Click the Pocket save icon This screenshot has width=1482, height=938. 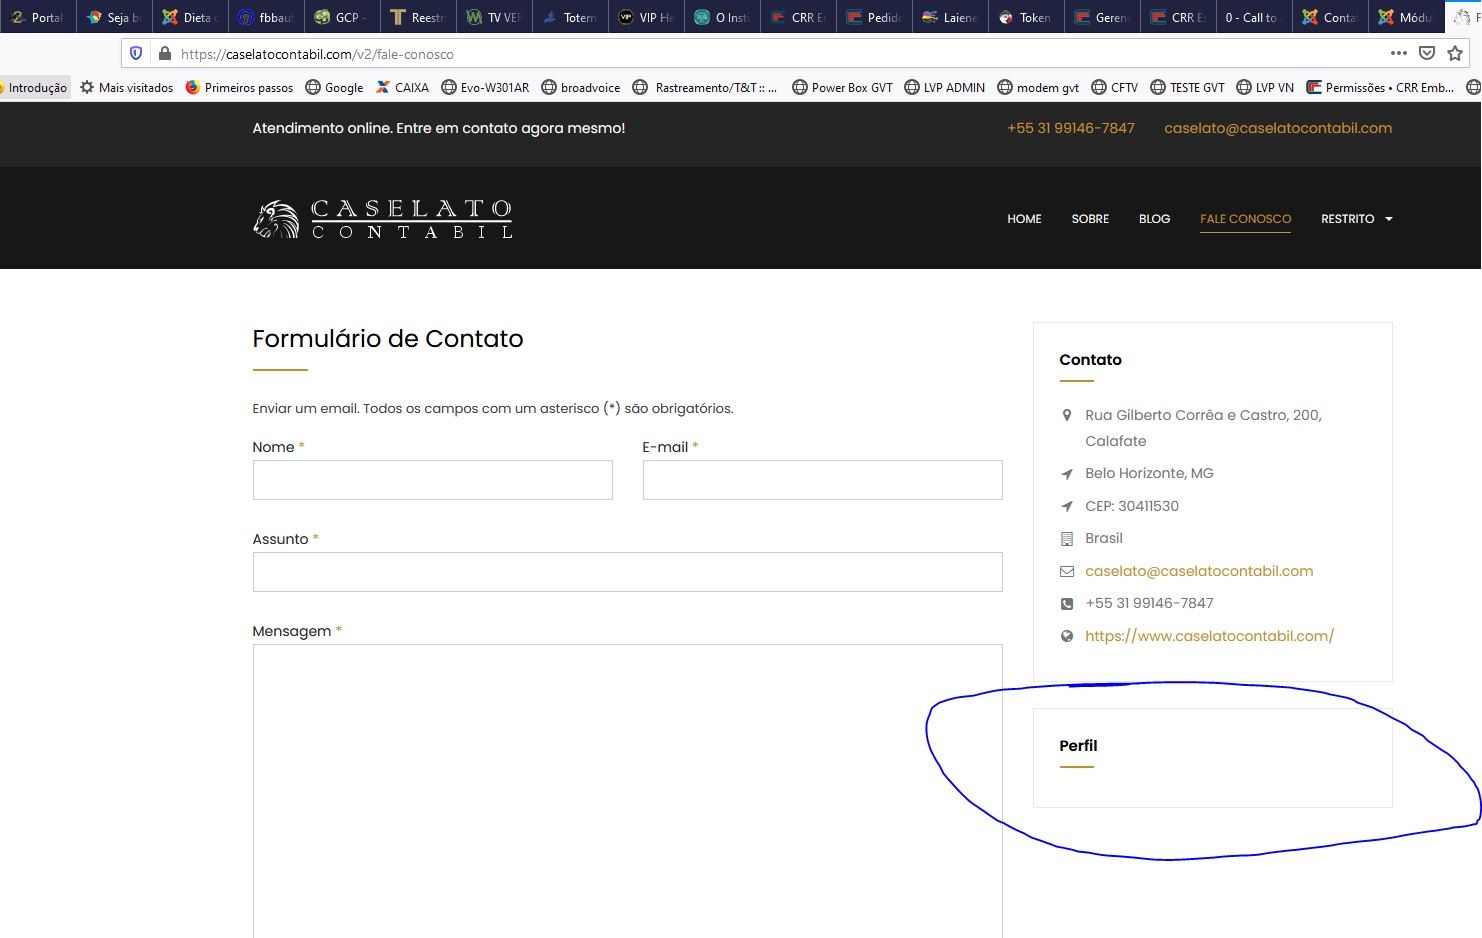pyautogui.click(x=1427, y=53)
